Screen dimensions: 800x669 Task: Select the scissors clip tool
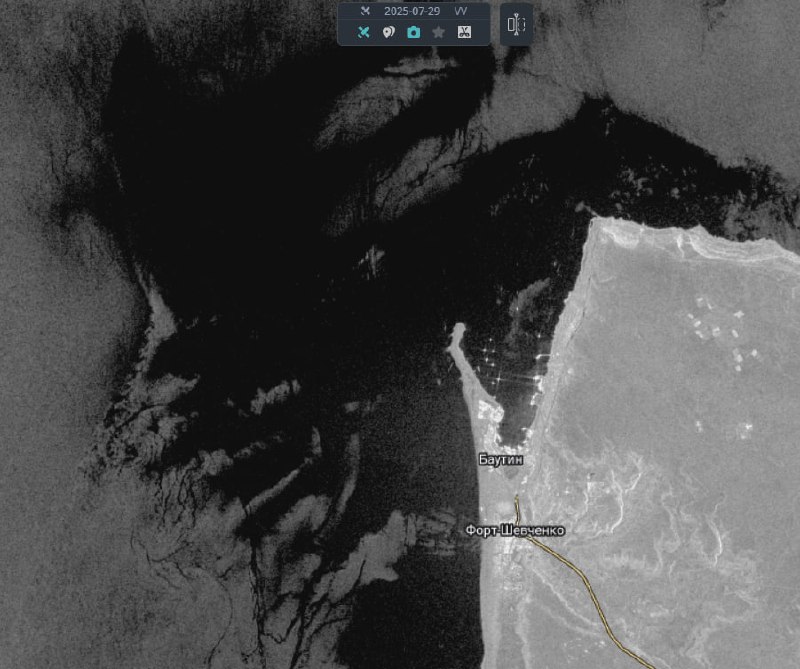pyautogui.click(x=464, y=33)
